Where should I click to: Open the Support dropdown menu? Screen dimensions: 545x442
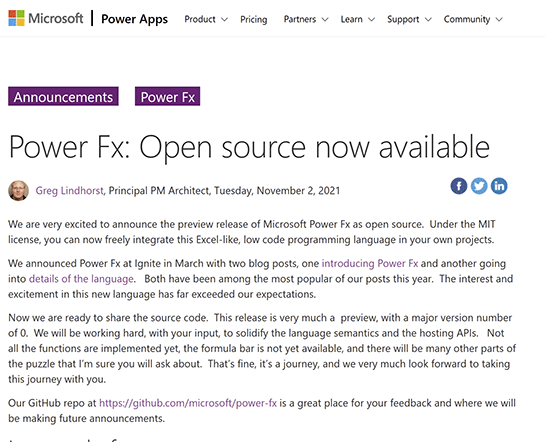[409, 19]
